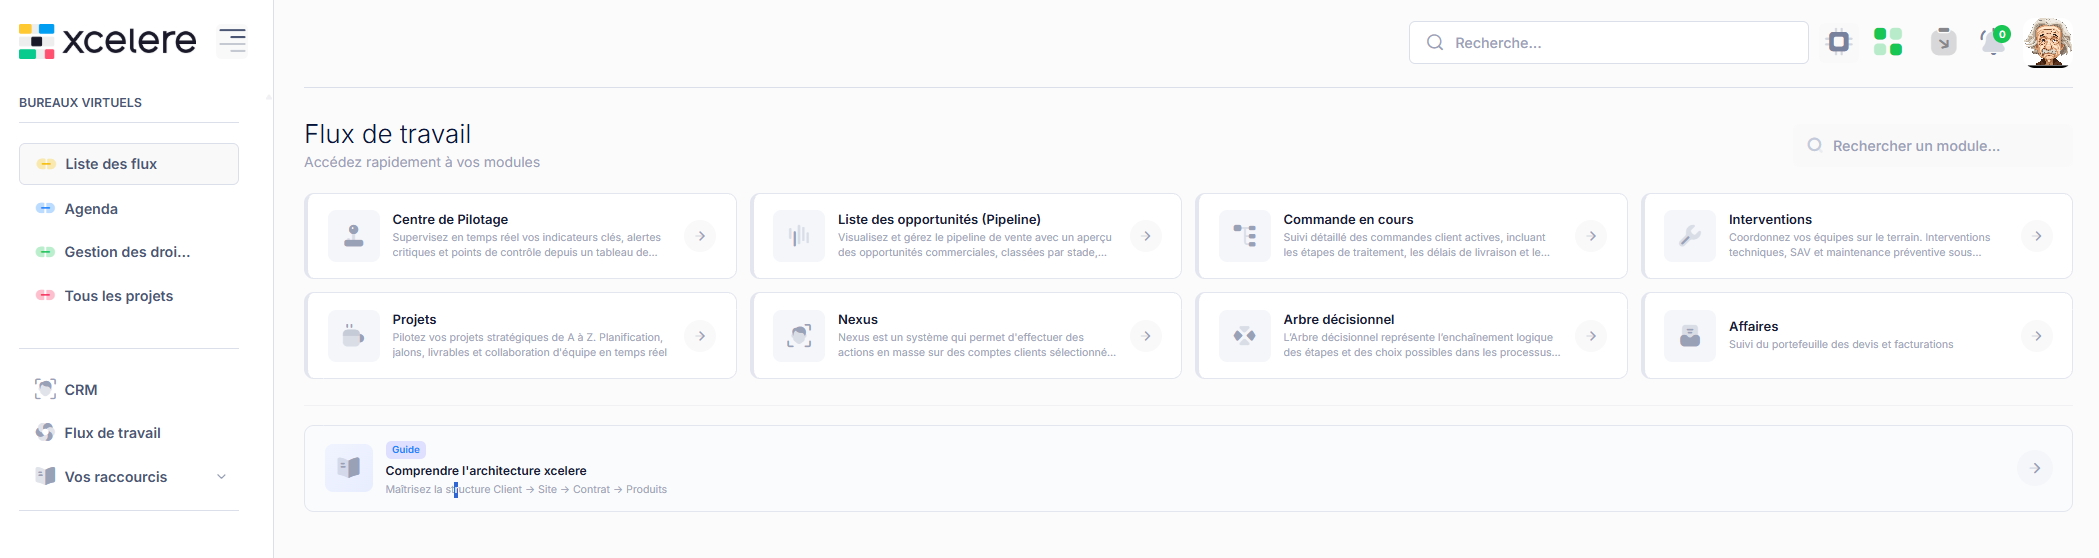The width and height of the screenshot is (2099, 558).
Task: Open the guide card chevron arrow
Action: [2035, 468]
